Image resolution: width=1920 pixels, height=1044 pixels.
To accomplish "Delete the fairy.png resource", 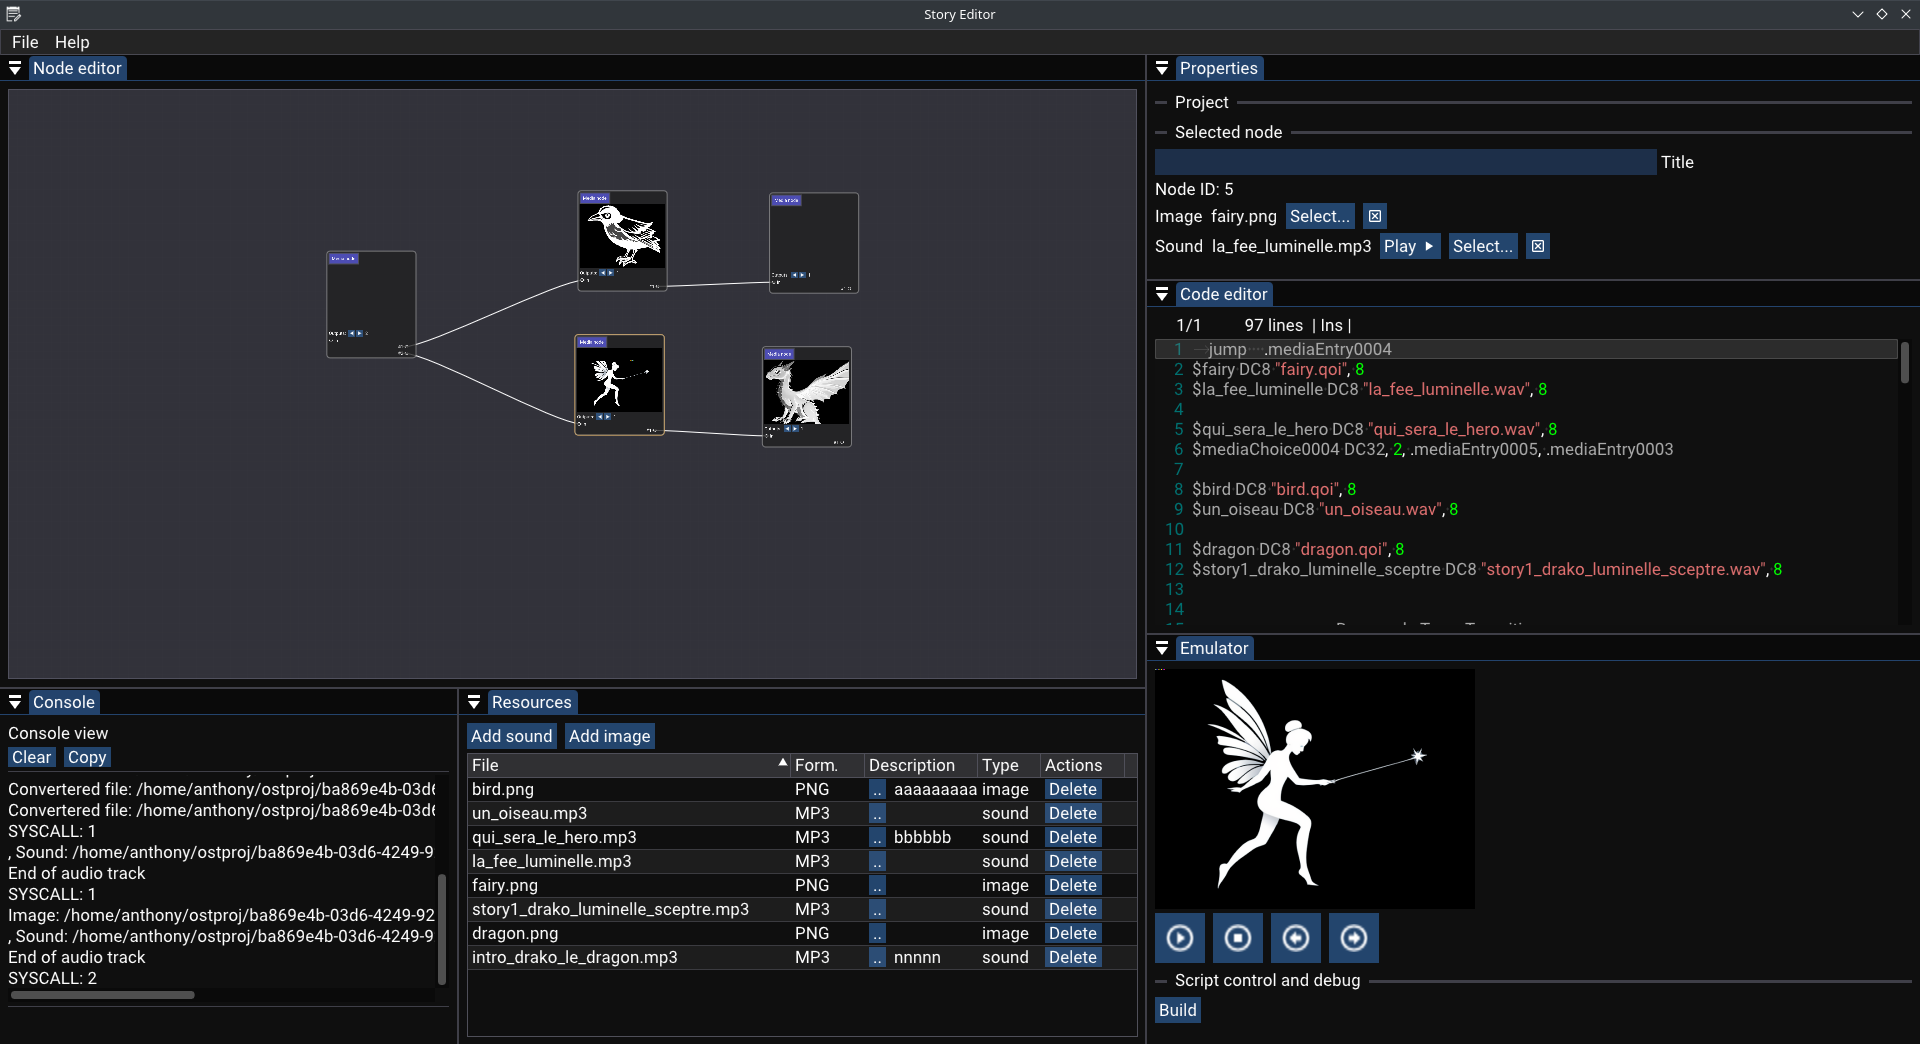I will pyautogui.click(x=1072, y=885).
